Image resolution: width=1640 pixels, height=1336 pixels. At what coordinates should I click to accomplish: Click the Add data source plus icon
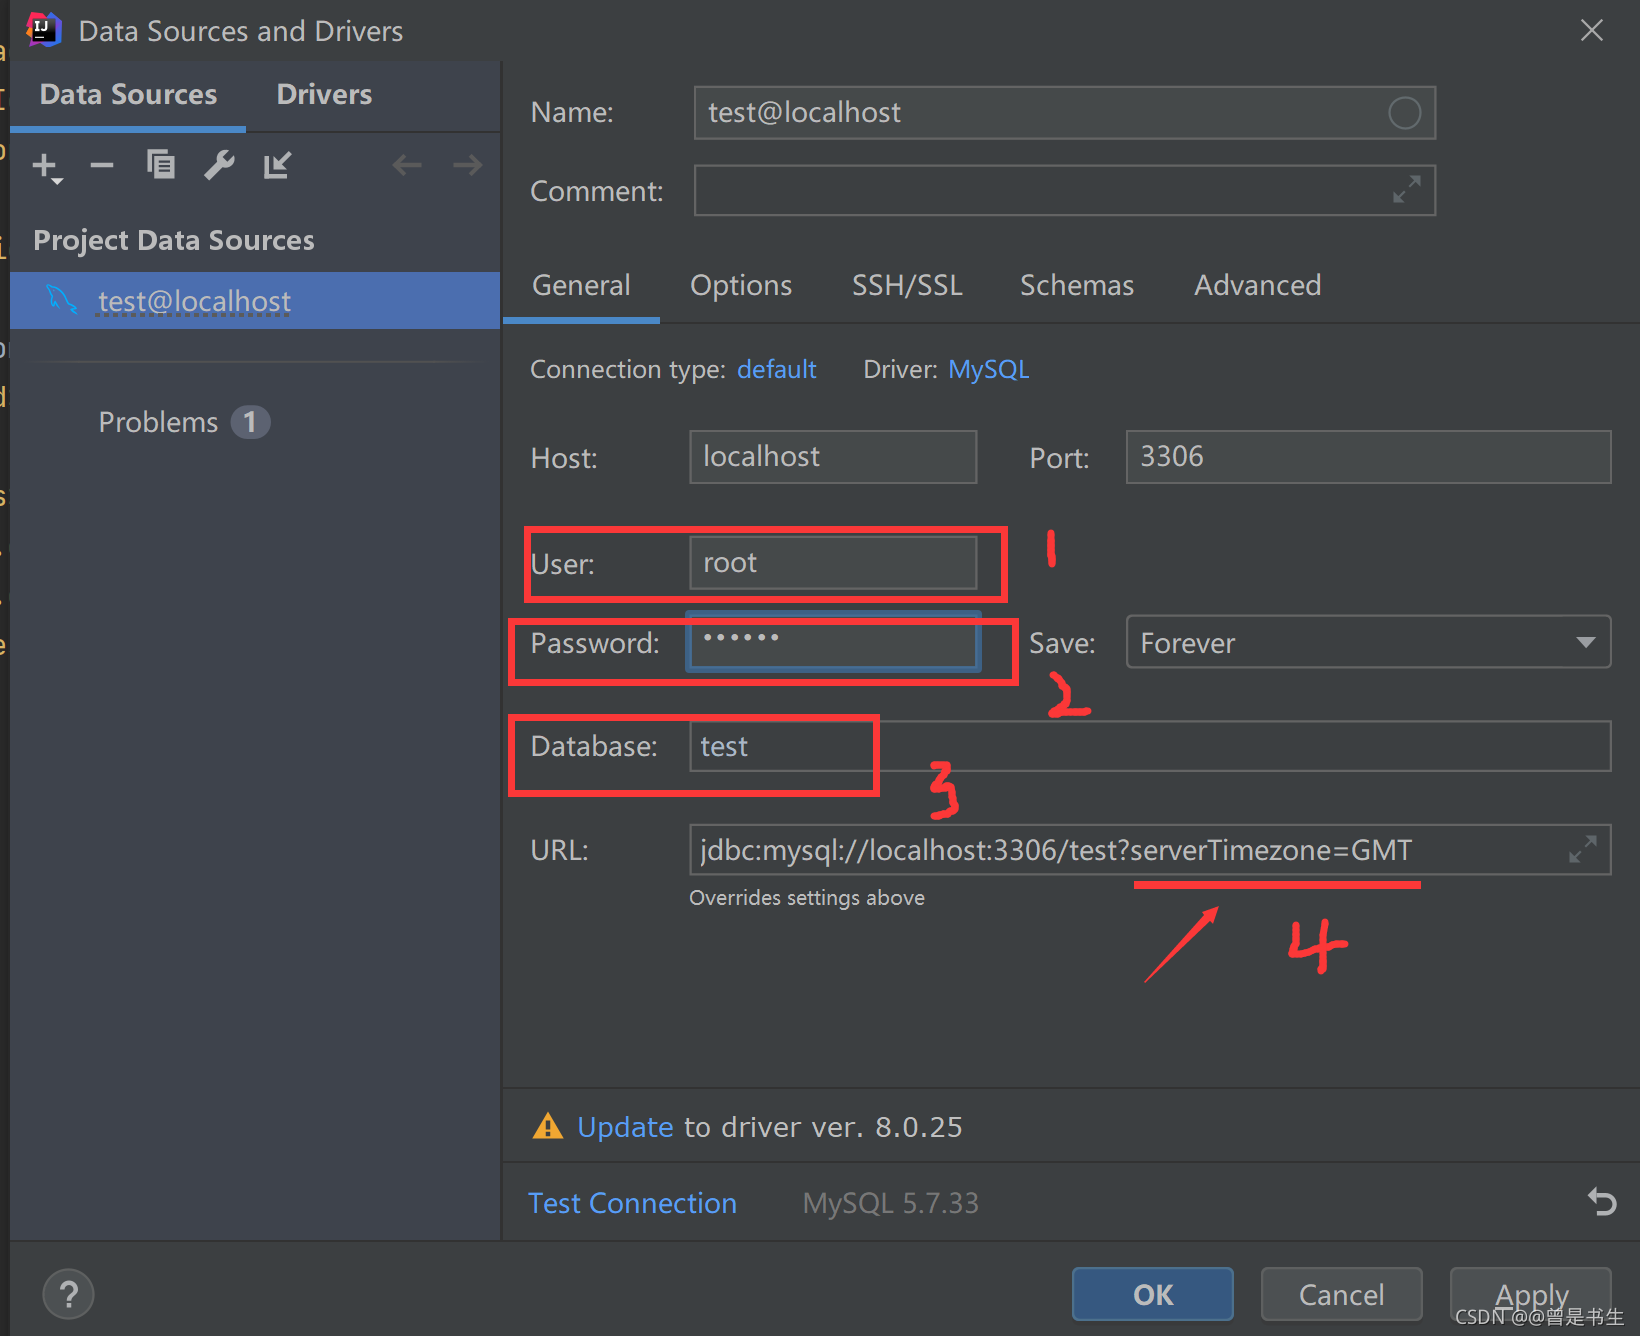coord(47,166)
